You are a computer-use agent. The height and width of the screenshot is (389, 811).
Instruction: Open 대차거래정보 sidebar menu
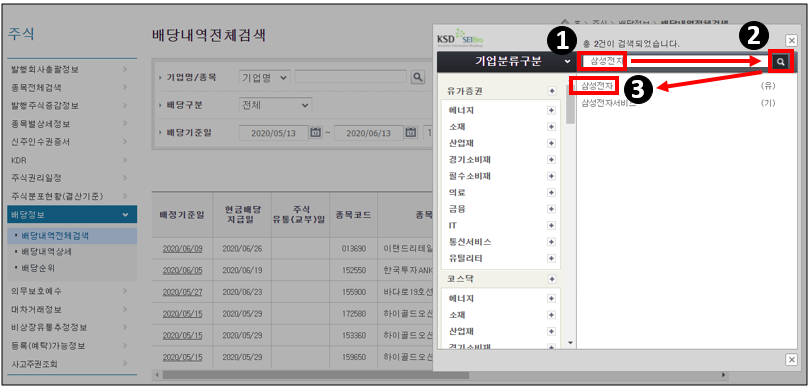tap(72, 310)
